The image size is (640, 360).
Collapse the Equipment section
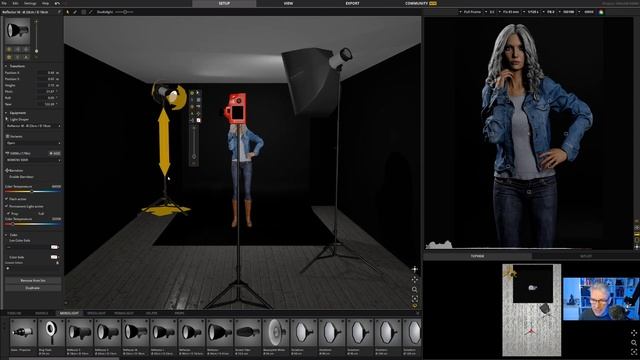6,113
